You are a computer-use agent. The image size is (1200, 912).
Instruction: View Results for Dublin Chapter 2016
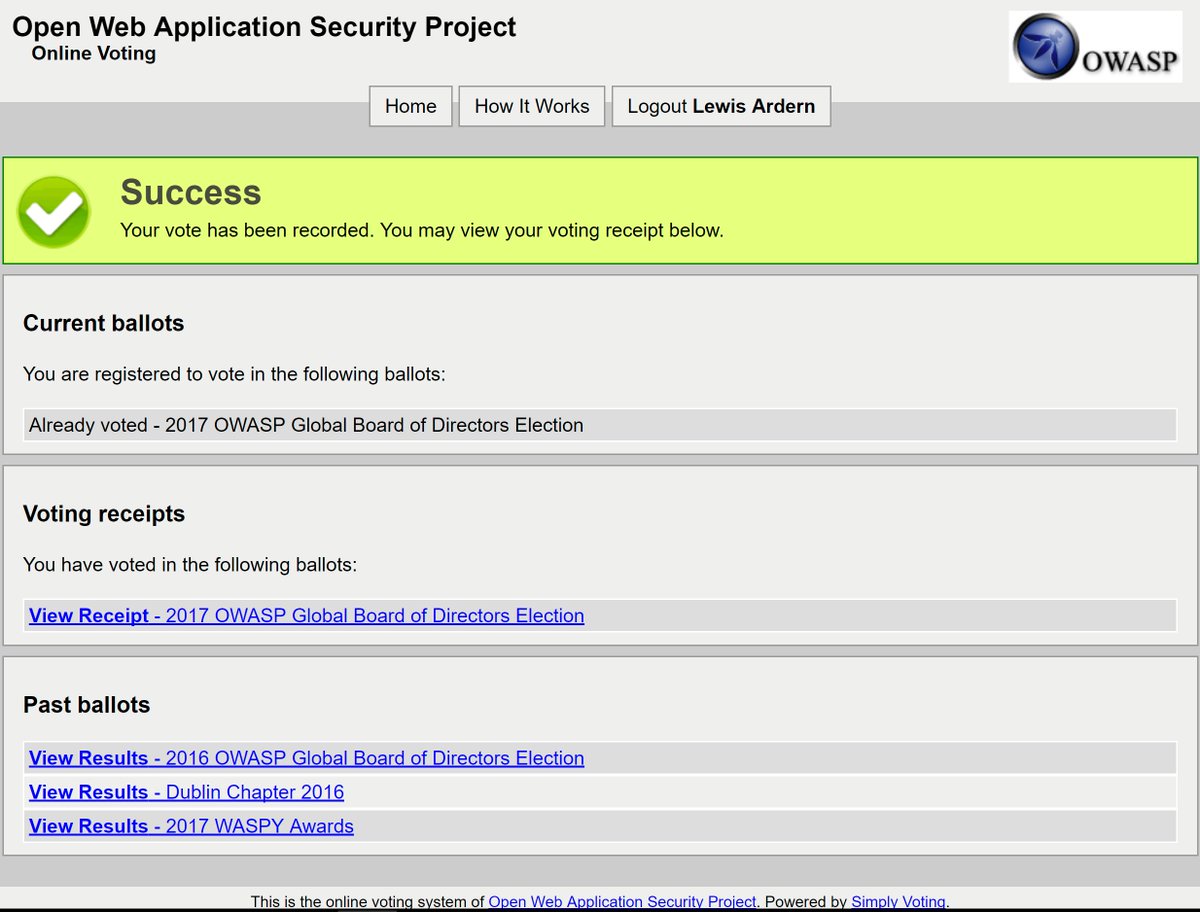pos(187,792)
